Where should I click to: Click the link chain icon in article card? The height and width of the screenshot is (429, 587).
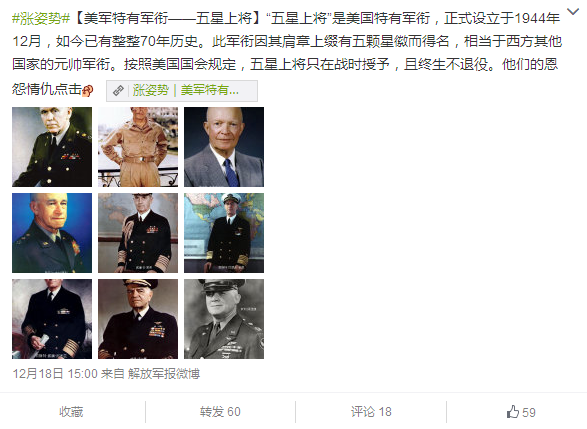pos(118,90)
